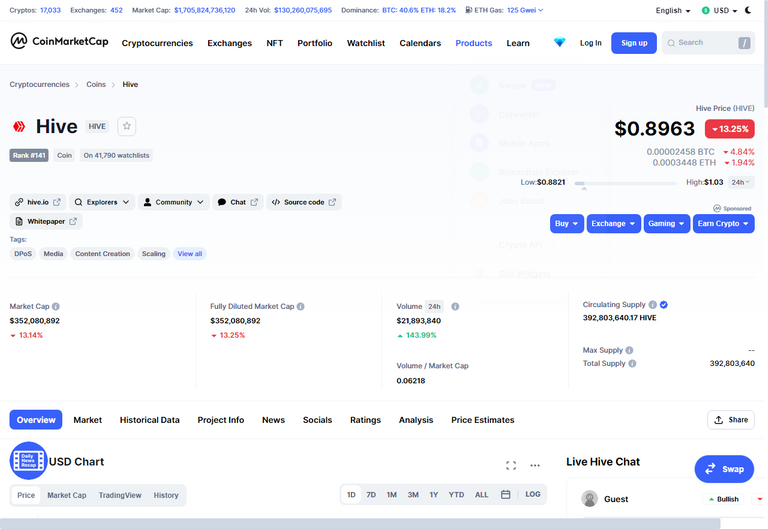Open hive.io website link
This screenshot has width=768, height=529.
pos(38,202)
